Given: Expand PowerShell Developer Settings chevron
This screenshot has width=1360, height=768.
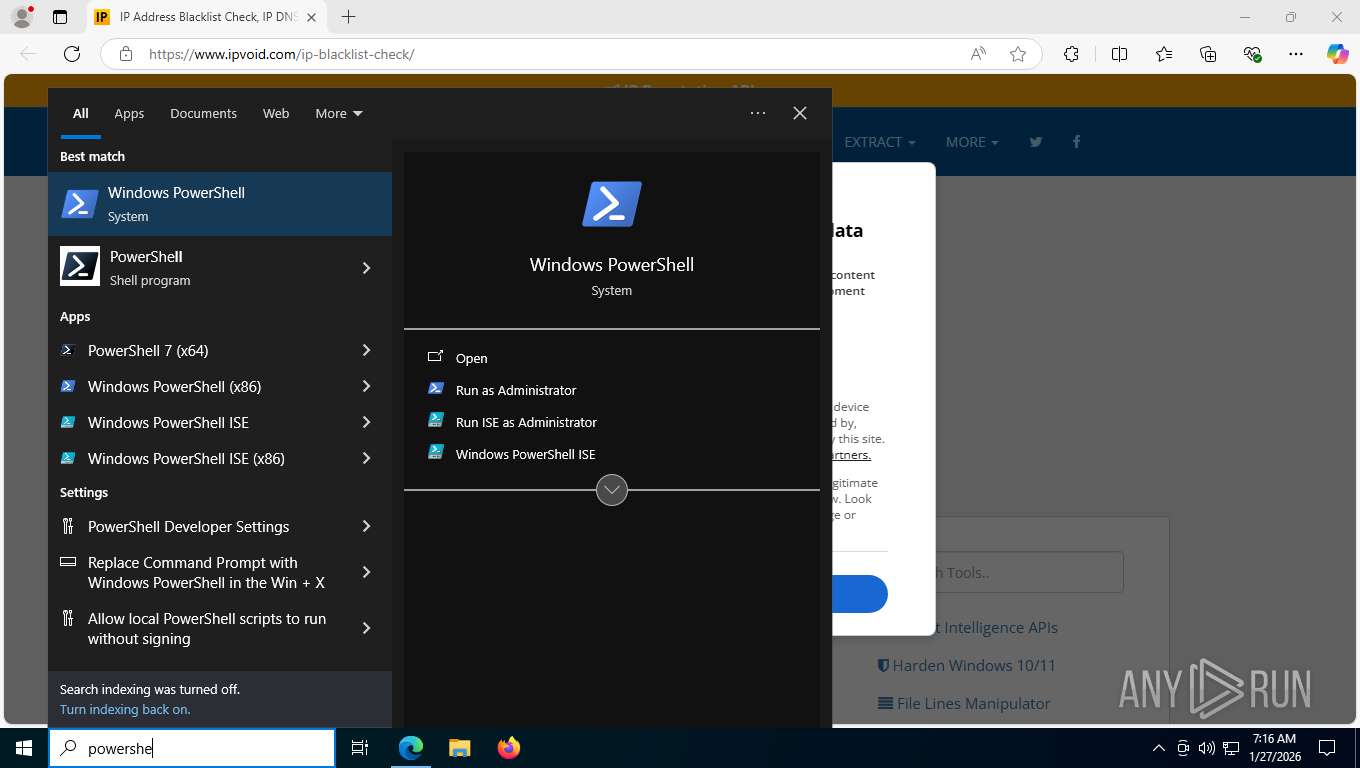Looking at the screenshot, I should tap(366, 526).
